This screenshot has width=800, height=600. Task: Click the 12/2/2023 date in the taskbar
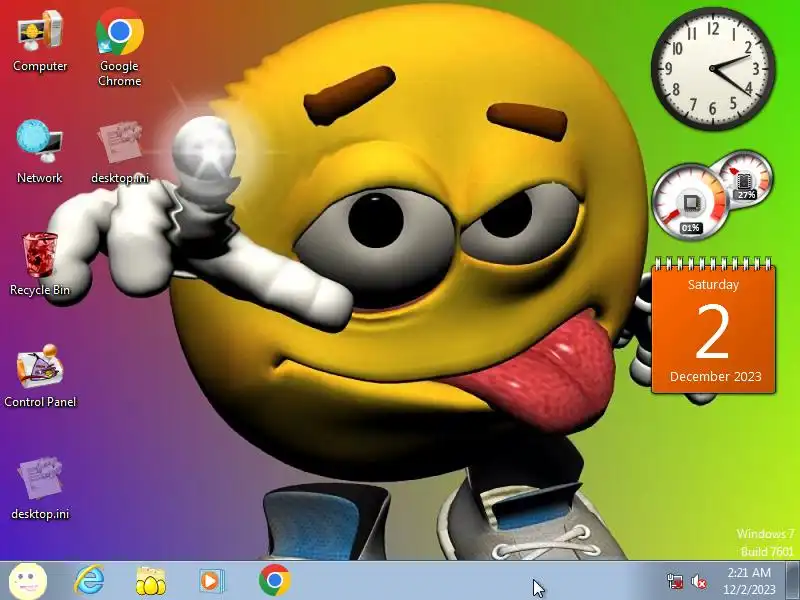click(749, 590)
